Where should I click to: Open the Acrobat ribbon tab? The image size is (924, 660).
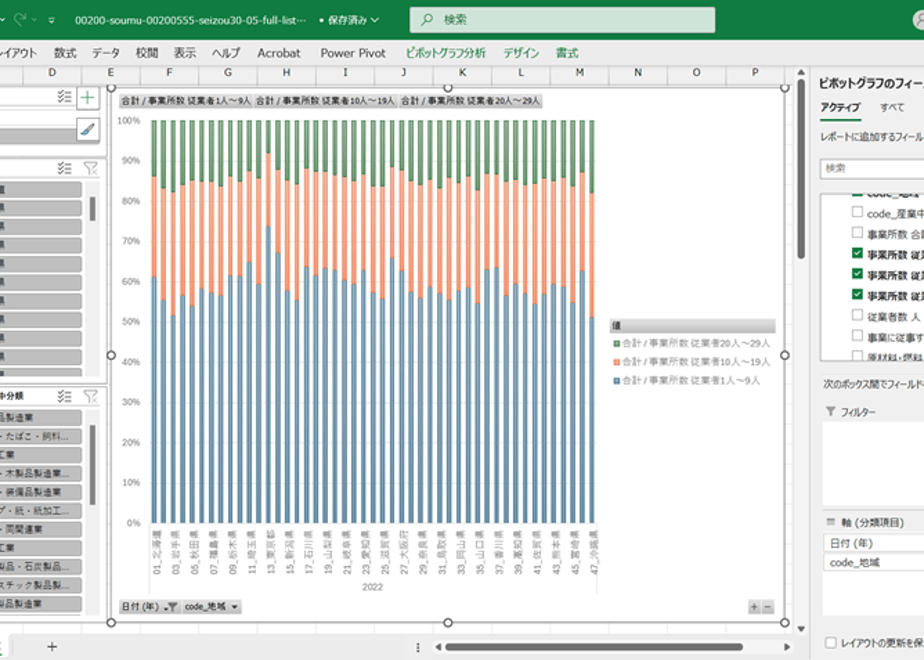279,53
